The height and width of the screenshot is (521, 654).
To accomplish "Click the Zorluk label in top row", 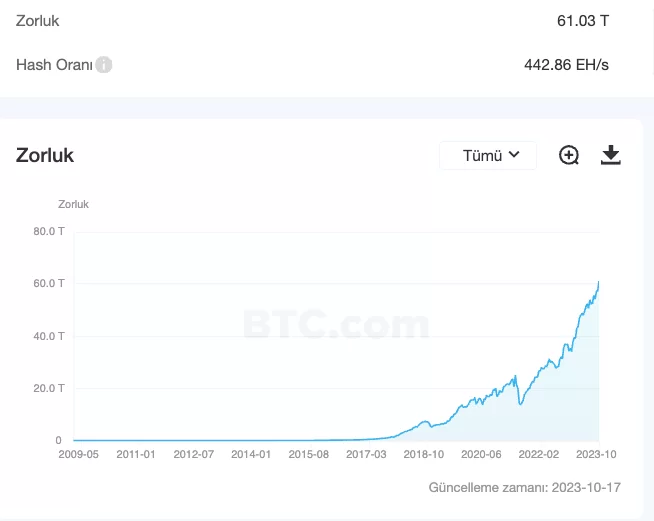I will point(38,20).
